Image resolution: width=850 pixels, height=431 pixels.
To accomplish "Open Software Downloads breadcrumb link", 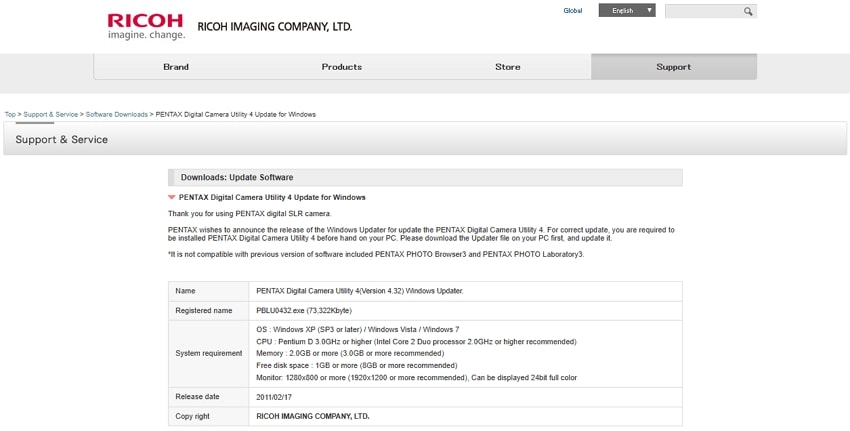I will point(117,115).
